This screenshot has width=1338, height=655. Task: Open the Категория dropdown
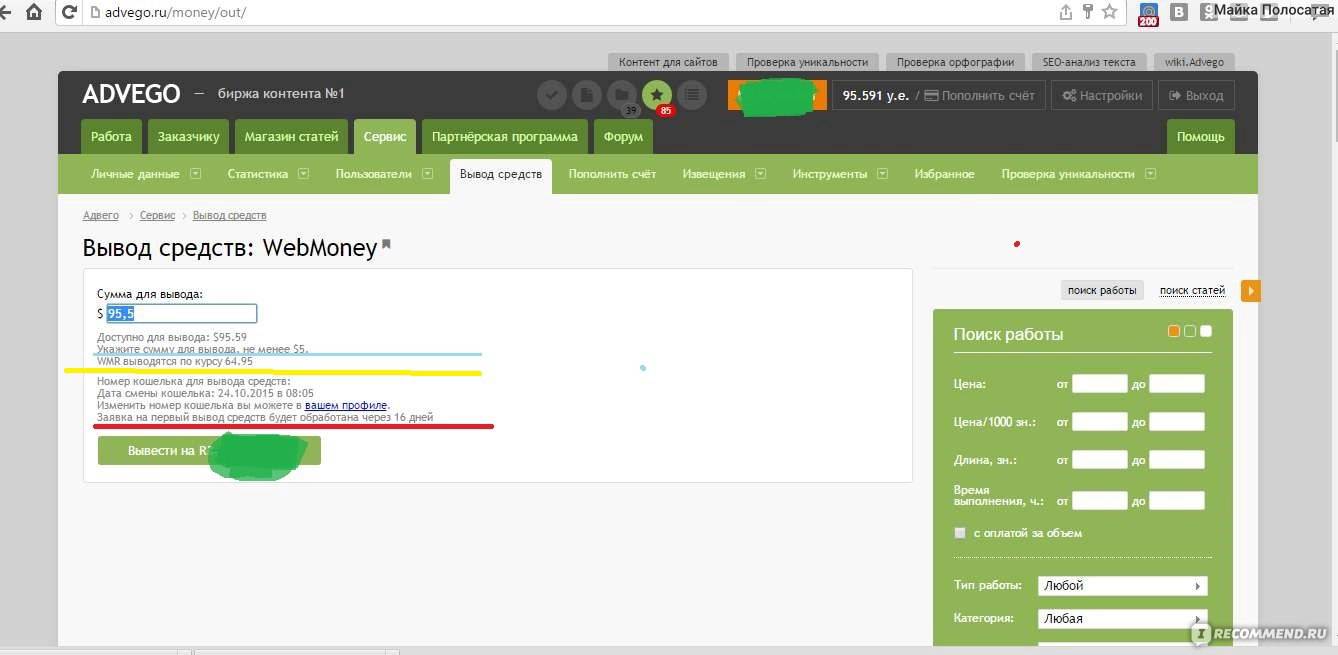pos(1123,619)
